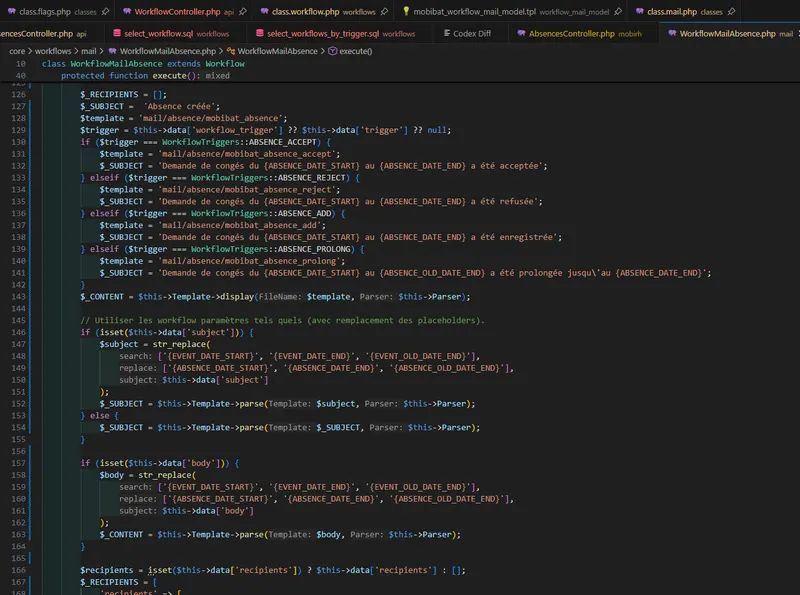Click 'WorkflowTriggers::ABSENCE_ACCEPT' on line 130
The width and height of the screenshot is (800, 595).
click(x=241, y=142)
